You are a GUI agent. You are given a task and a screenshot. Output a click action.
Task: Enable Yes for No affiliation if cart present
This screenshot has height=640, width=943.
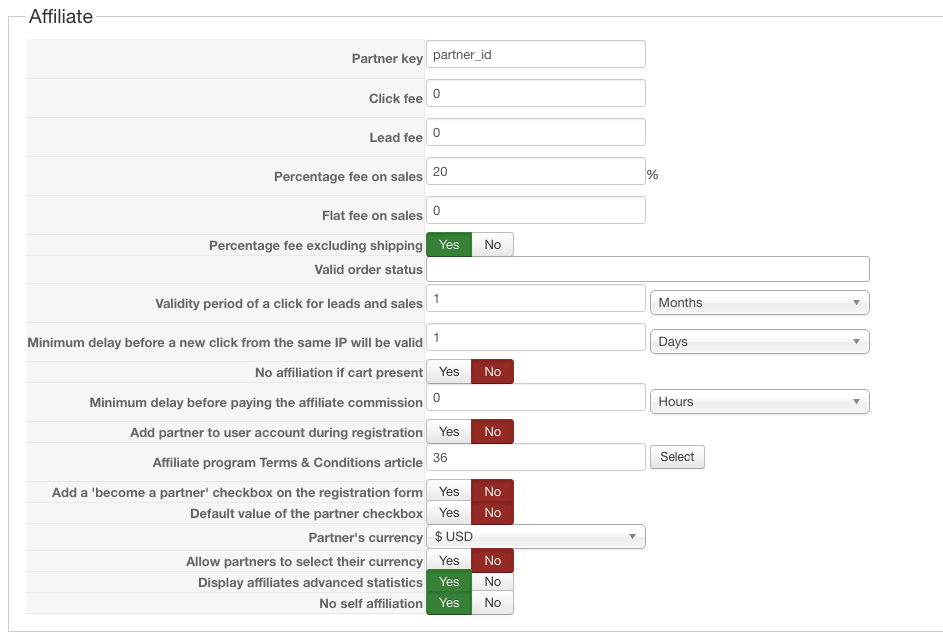(x=449, y=372)
